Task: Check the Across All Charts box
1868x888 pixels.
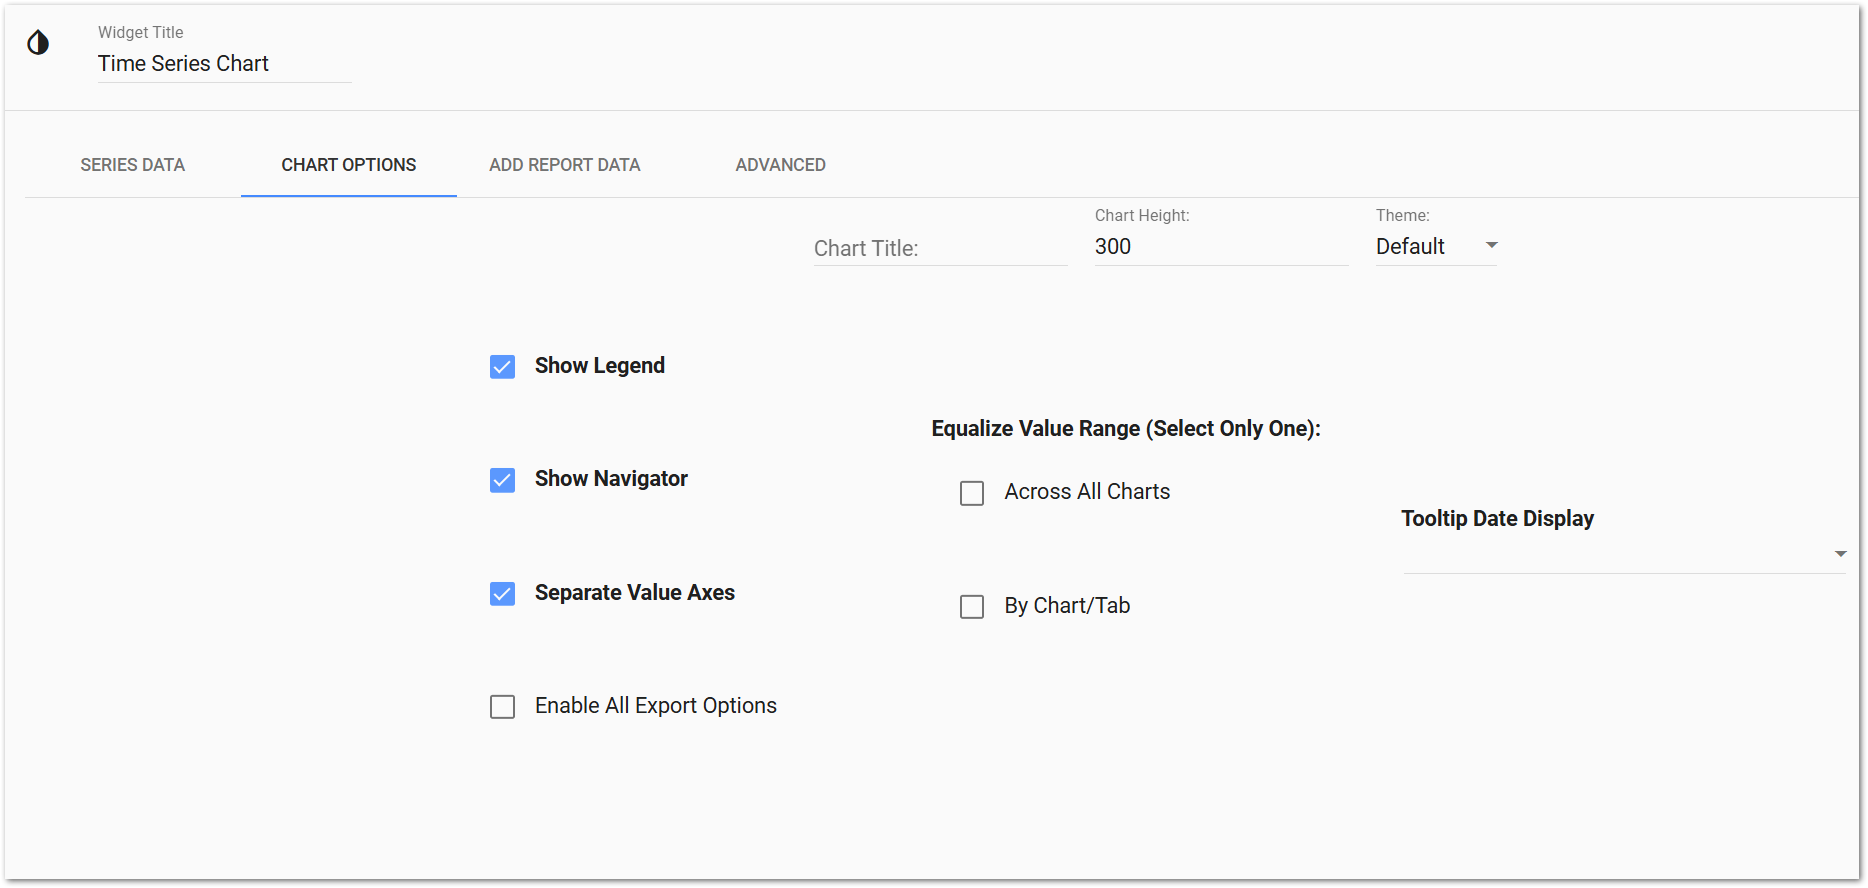Action: click(972, 493)
